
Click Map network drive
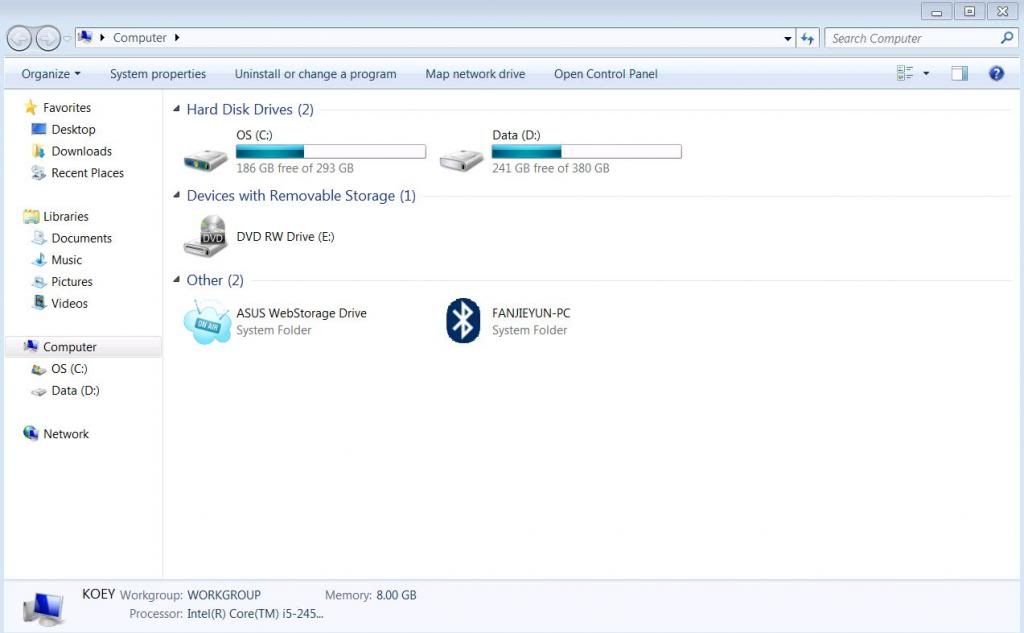coord(475,74)
